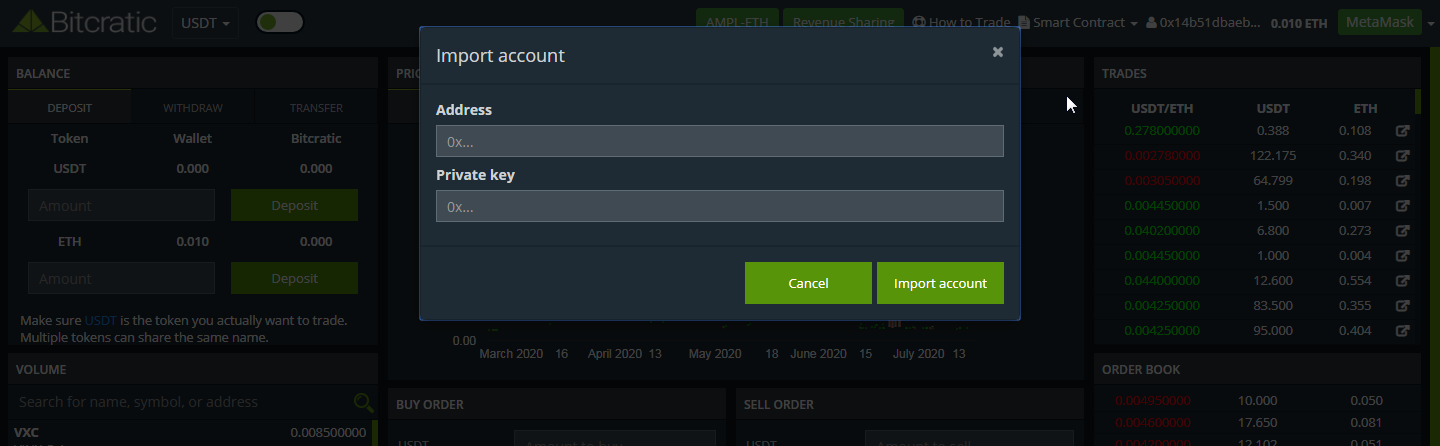This screenshot has height=446, width=1440.
Task: Open external link for the 0.002780000 trade
Action: tap(1402, 156)
